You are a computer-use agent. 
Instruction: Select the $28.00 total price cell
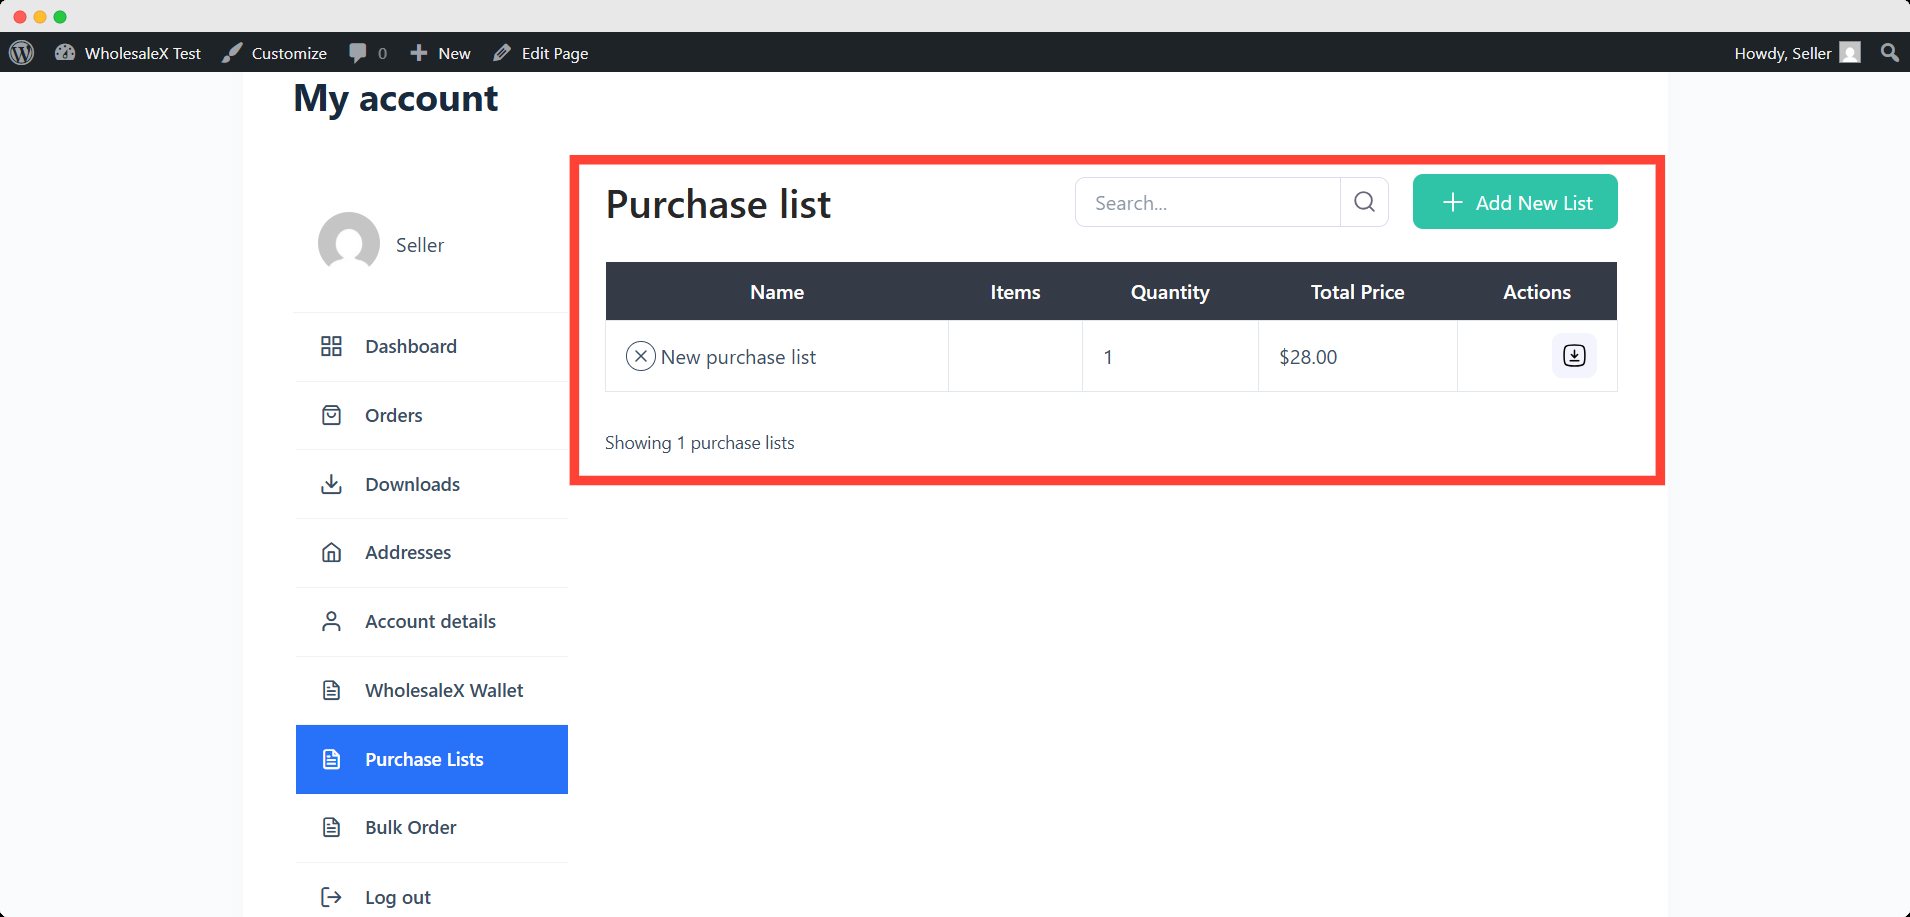(x=1358, y=357)
